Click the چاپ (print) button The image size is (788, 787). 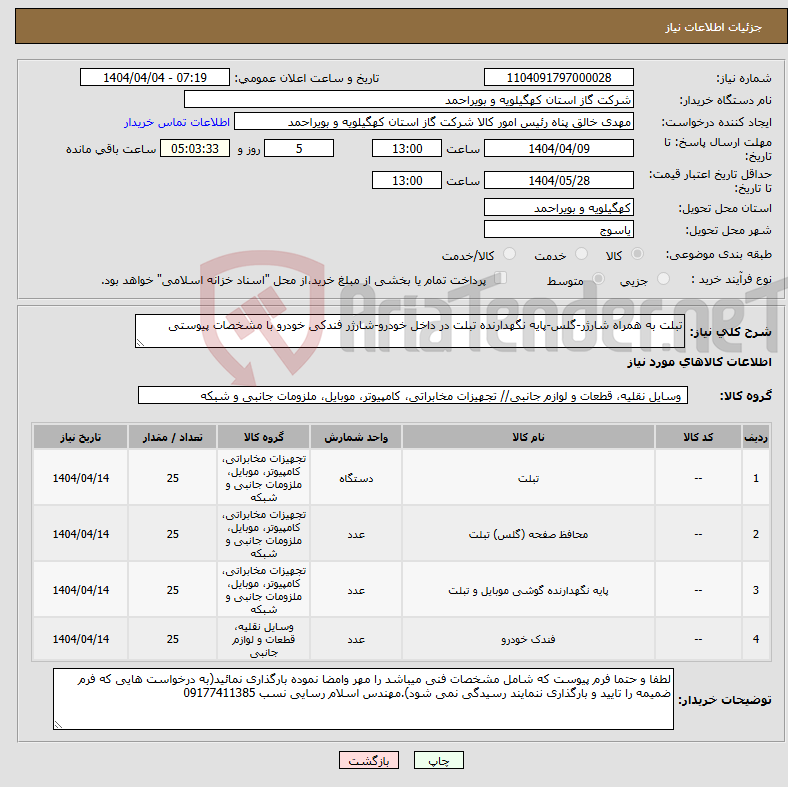pyautogui.click(x=438, y=760)
